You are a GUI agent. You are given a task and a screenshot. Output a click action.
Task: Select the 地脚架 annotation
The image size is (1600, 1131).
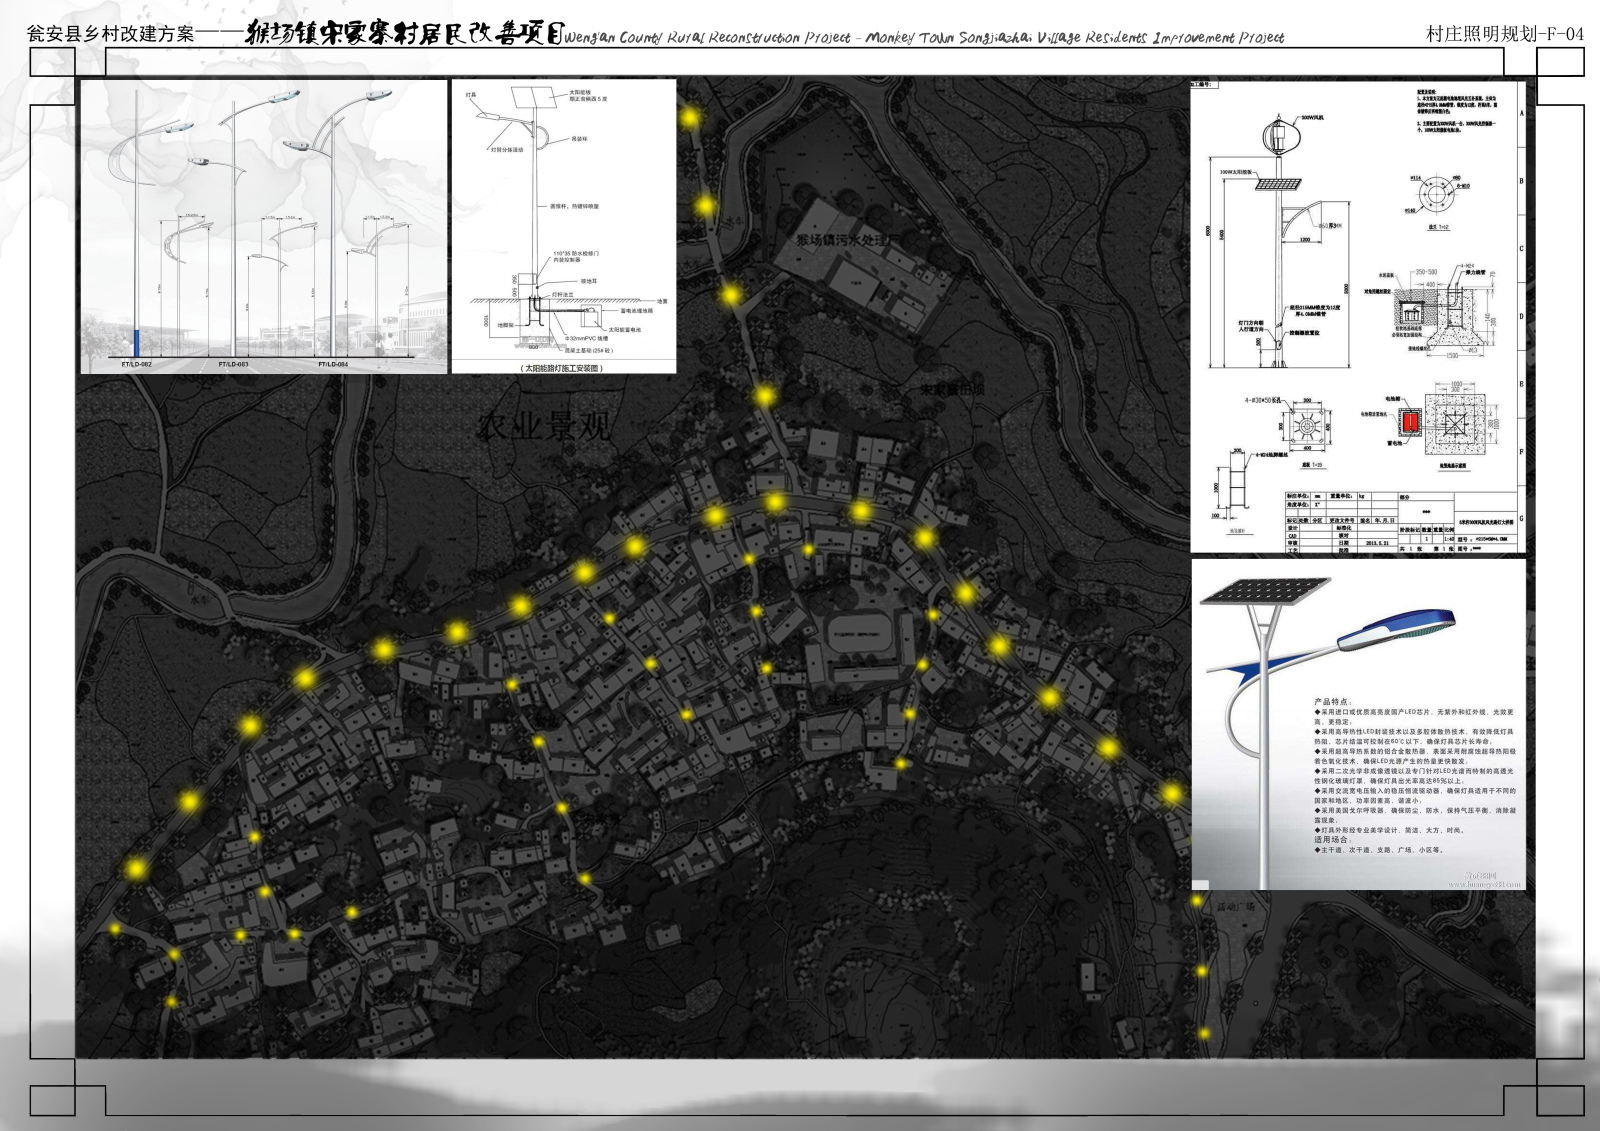pos(505,325)
